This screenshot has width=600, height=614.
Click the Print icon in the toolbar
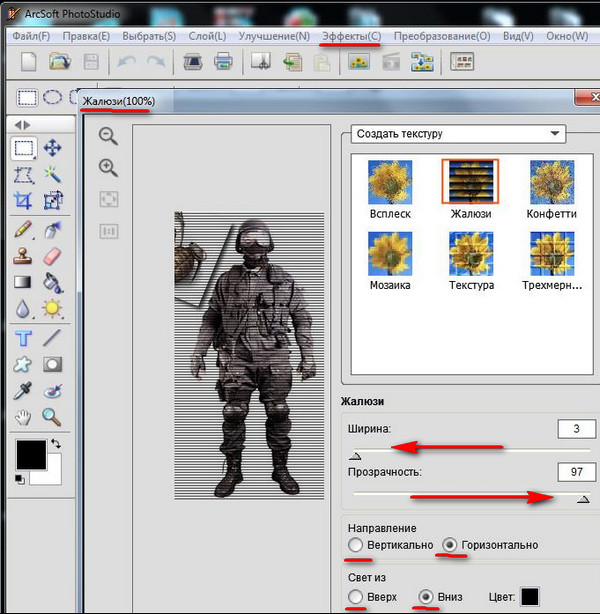(223, 62)
